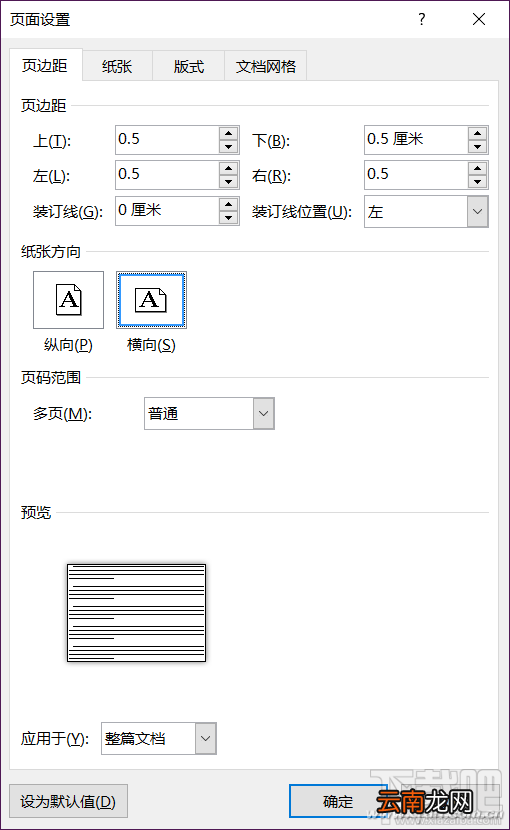Click the landscape page preview thumbnail
510x830 pixels.
136,612
